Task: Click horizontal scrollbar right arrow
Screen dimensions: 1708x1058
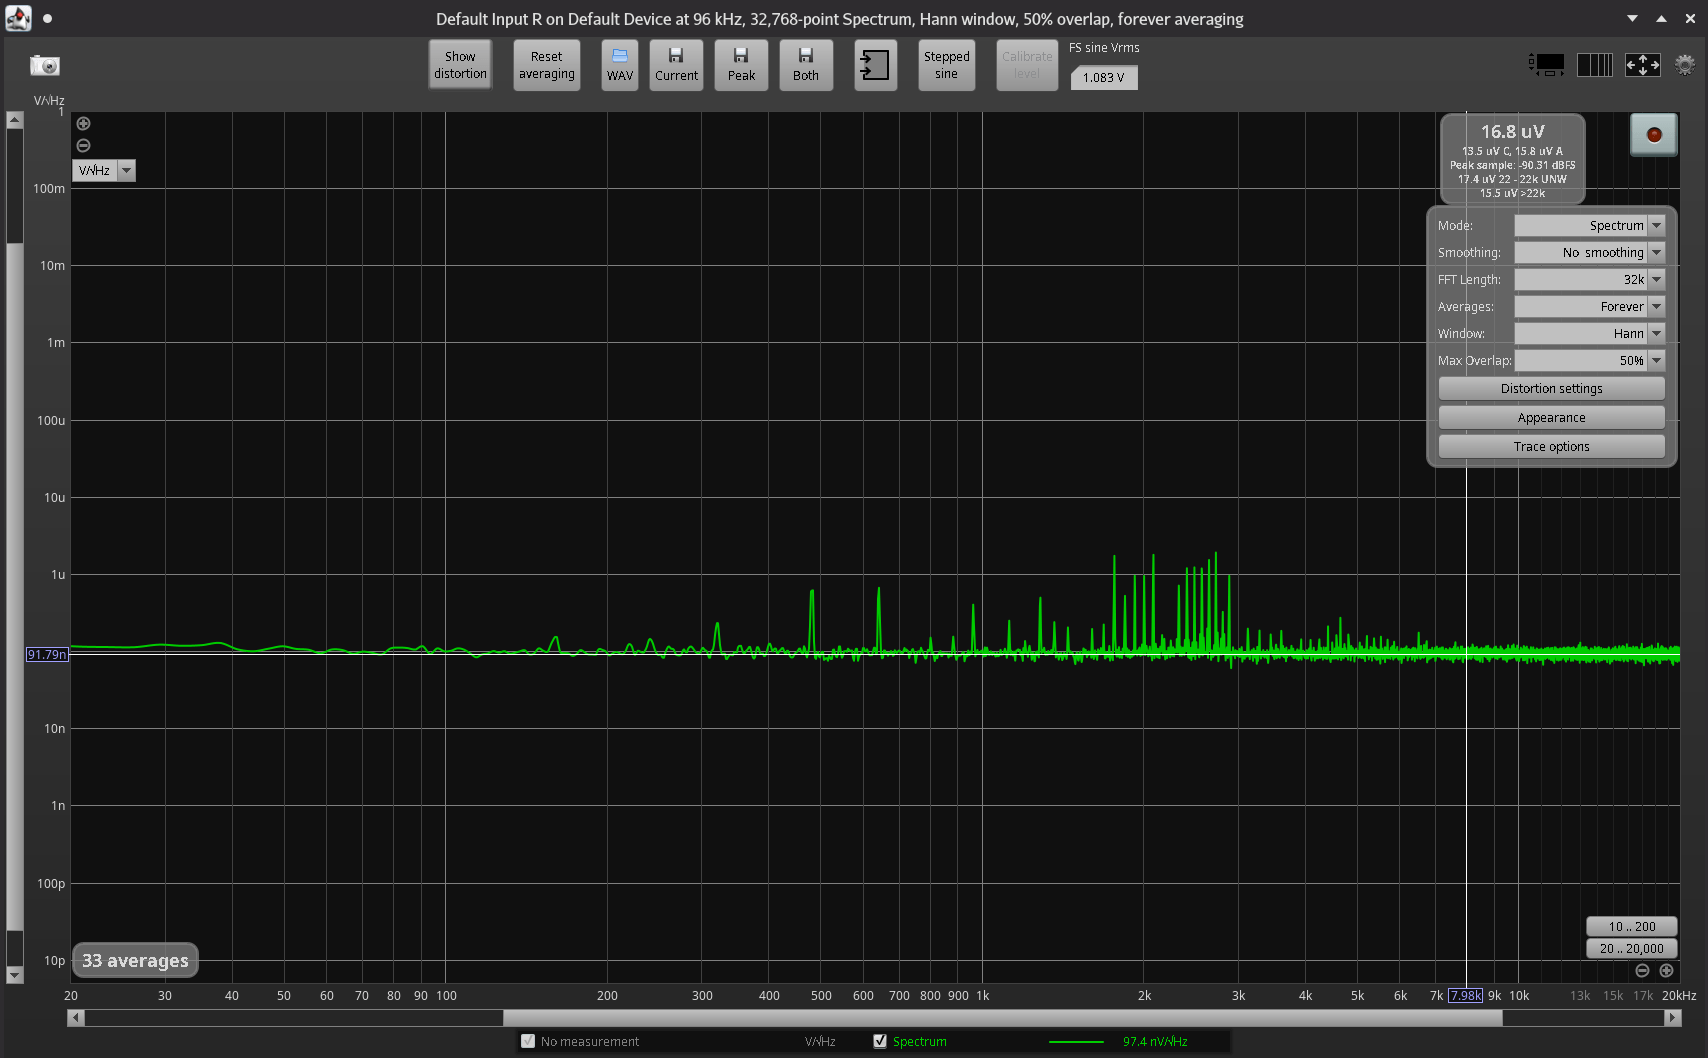Action: 1673,1018
